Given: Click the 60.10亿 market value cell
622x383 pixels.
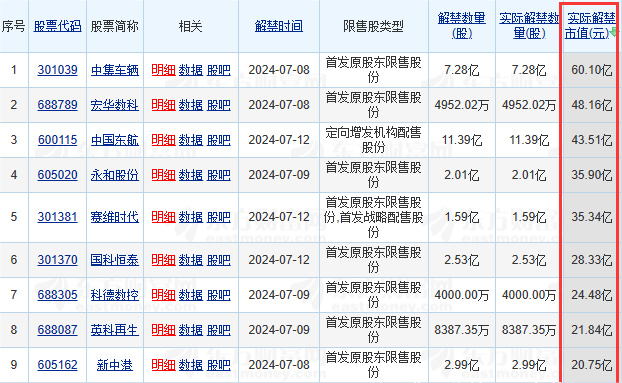Looking at the screenshot, I should 591,70.
